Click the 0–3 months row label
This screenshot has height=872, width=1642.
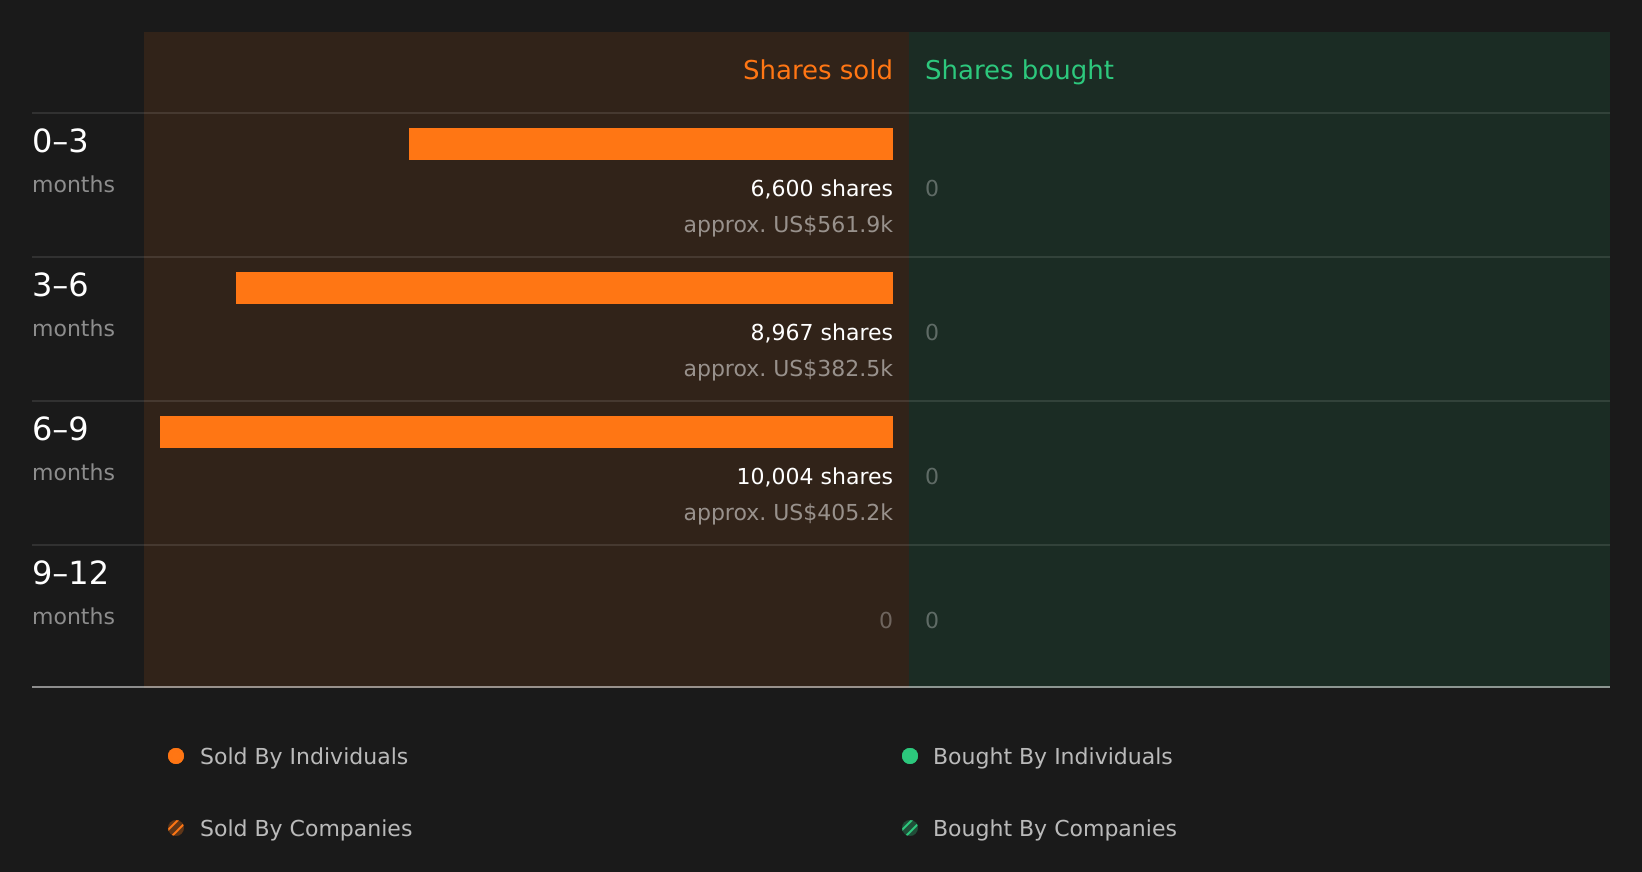click(x=73, y=161)
